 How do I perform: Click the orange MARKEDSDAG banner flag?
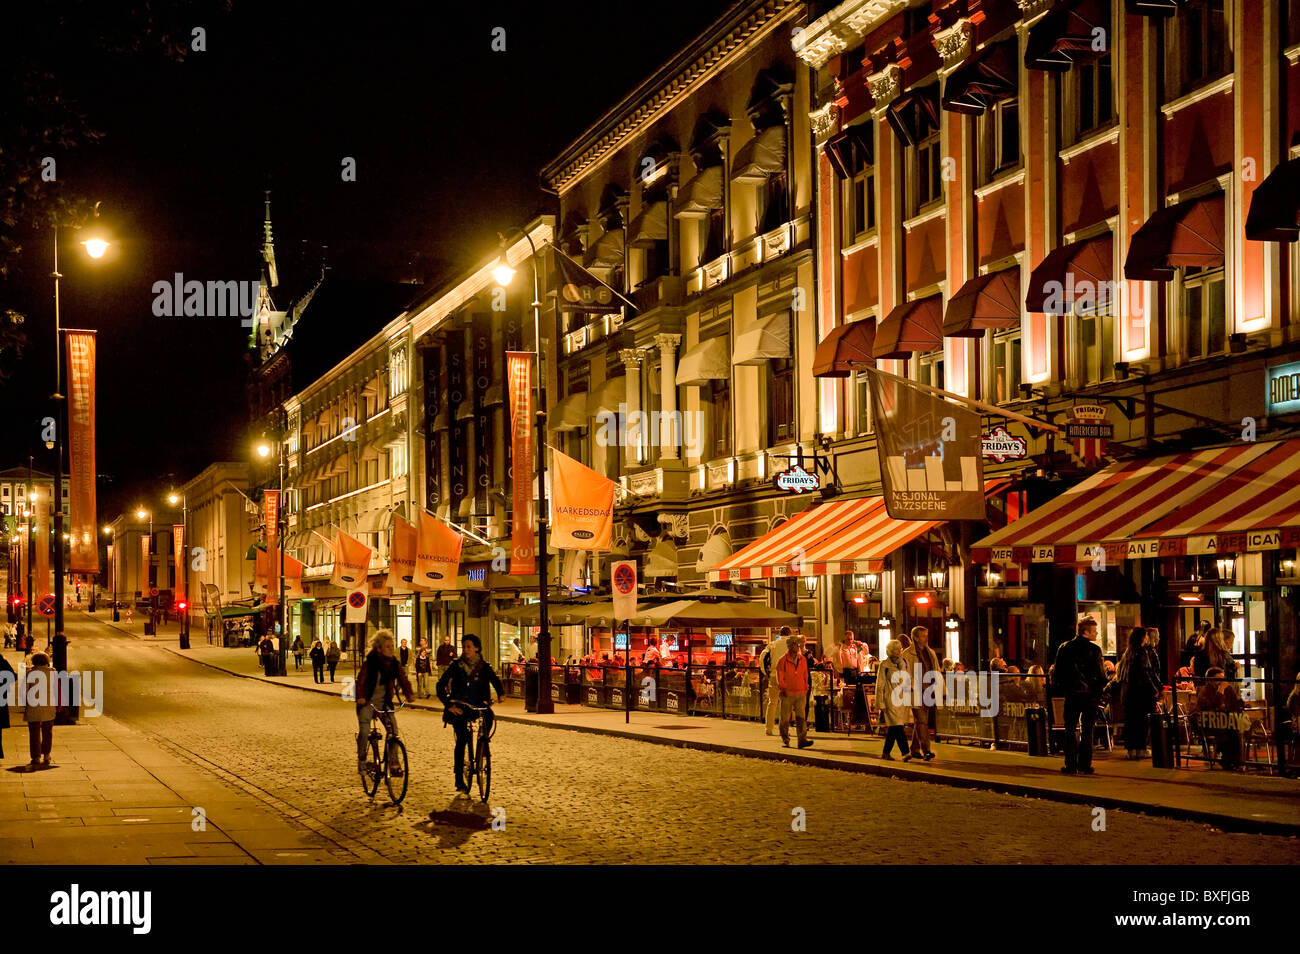[x=581, y=500]
